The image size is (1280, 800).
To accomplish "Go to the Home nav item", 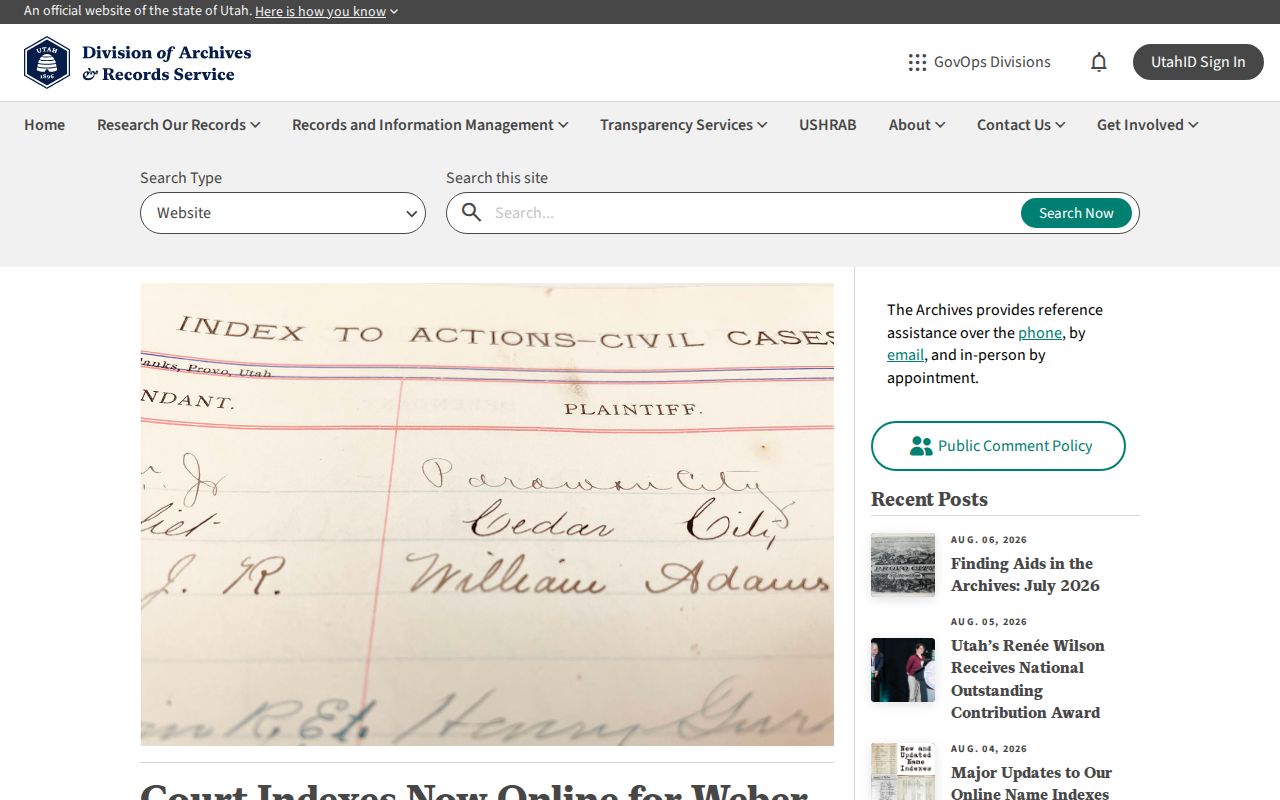I will pos(44,125).
